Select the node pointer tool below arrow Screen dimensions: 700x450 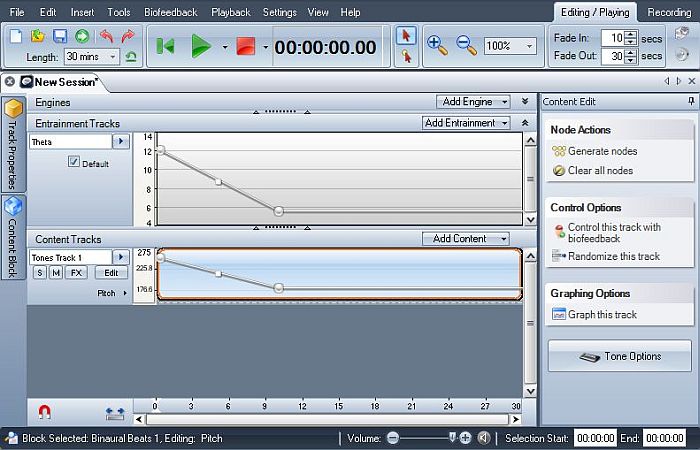pyautogui.click(x=406, y=57)
